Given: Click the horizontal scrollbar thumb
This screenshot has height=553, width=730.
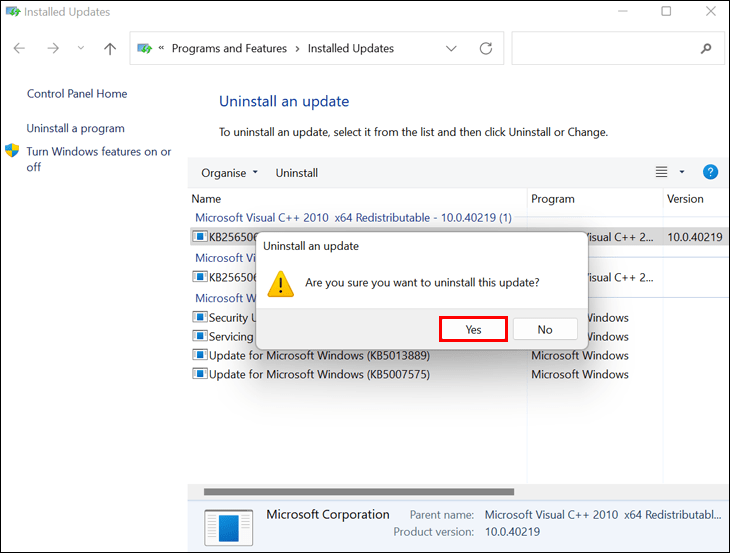Looking at the screenshot, I should pos(358,492).
